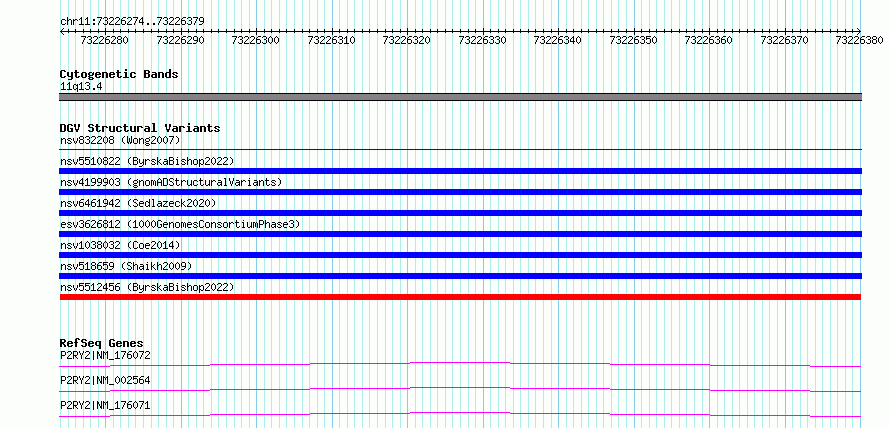Image resolution: width=890 pixels, height=428 pixels.
Task: Click ruler coordinate 73226290
Action: point(180,40)
